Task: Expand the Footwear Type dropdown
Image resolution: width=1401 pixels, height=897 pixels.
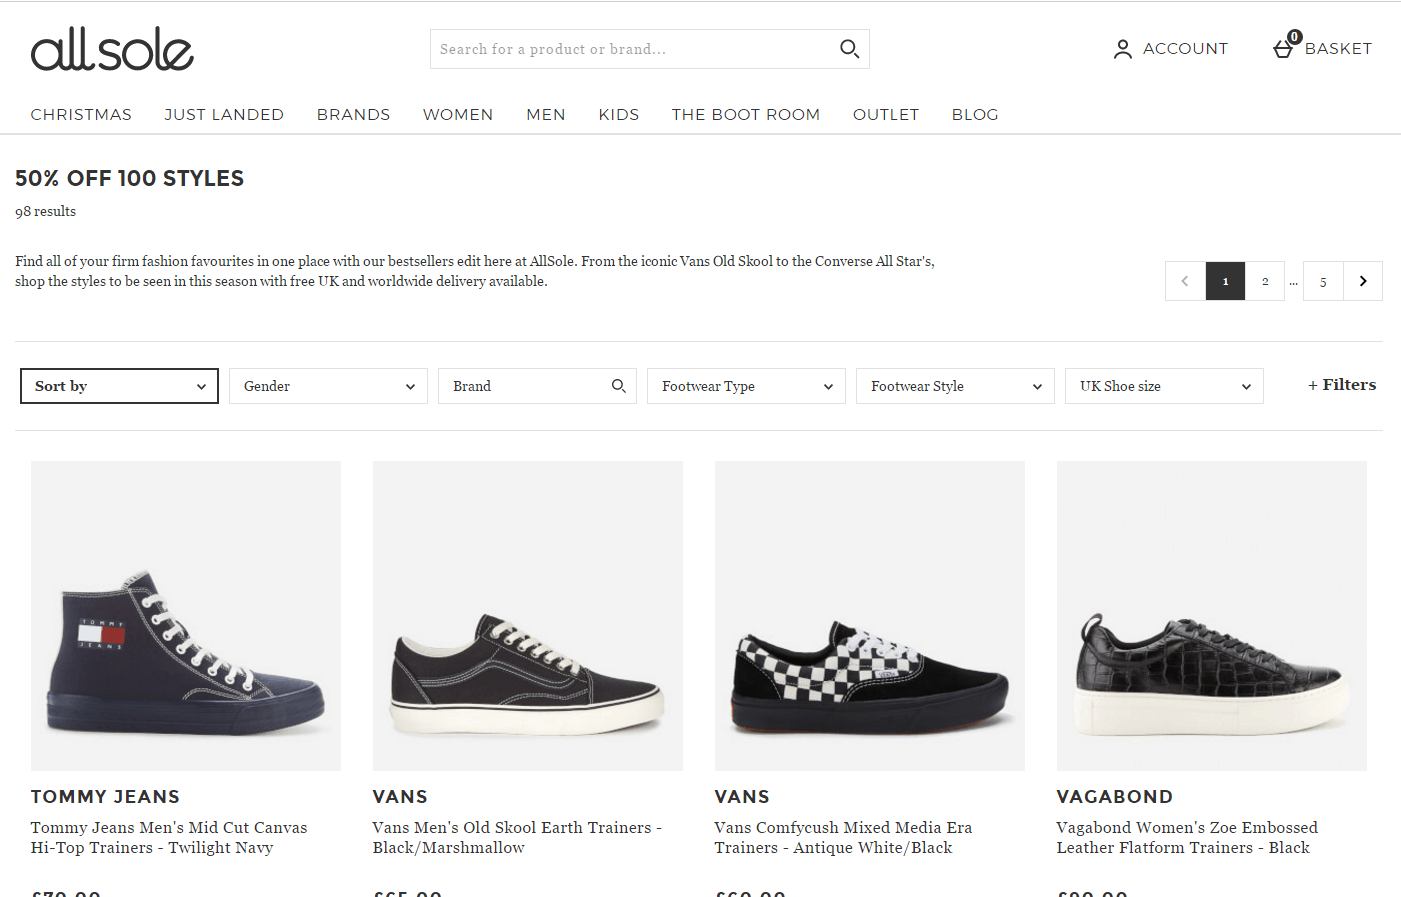Action: point(746,386)
